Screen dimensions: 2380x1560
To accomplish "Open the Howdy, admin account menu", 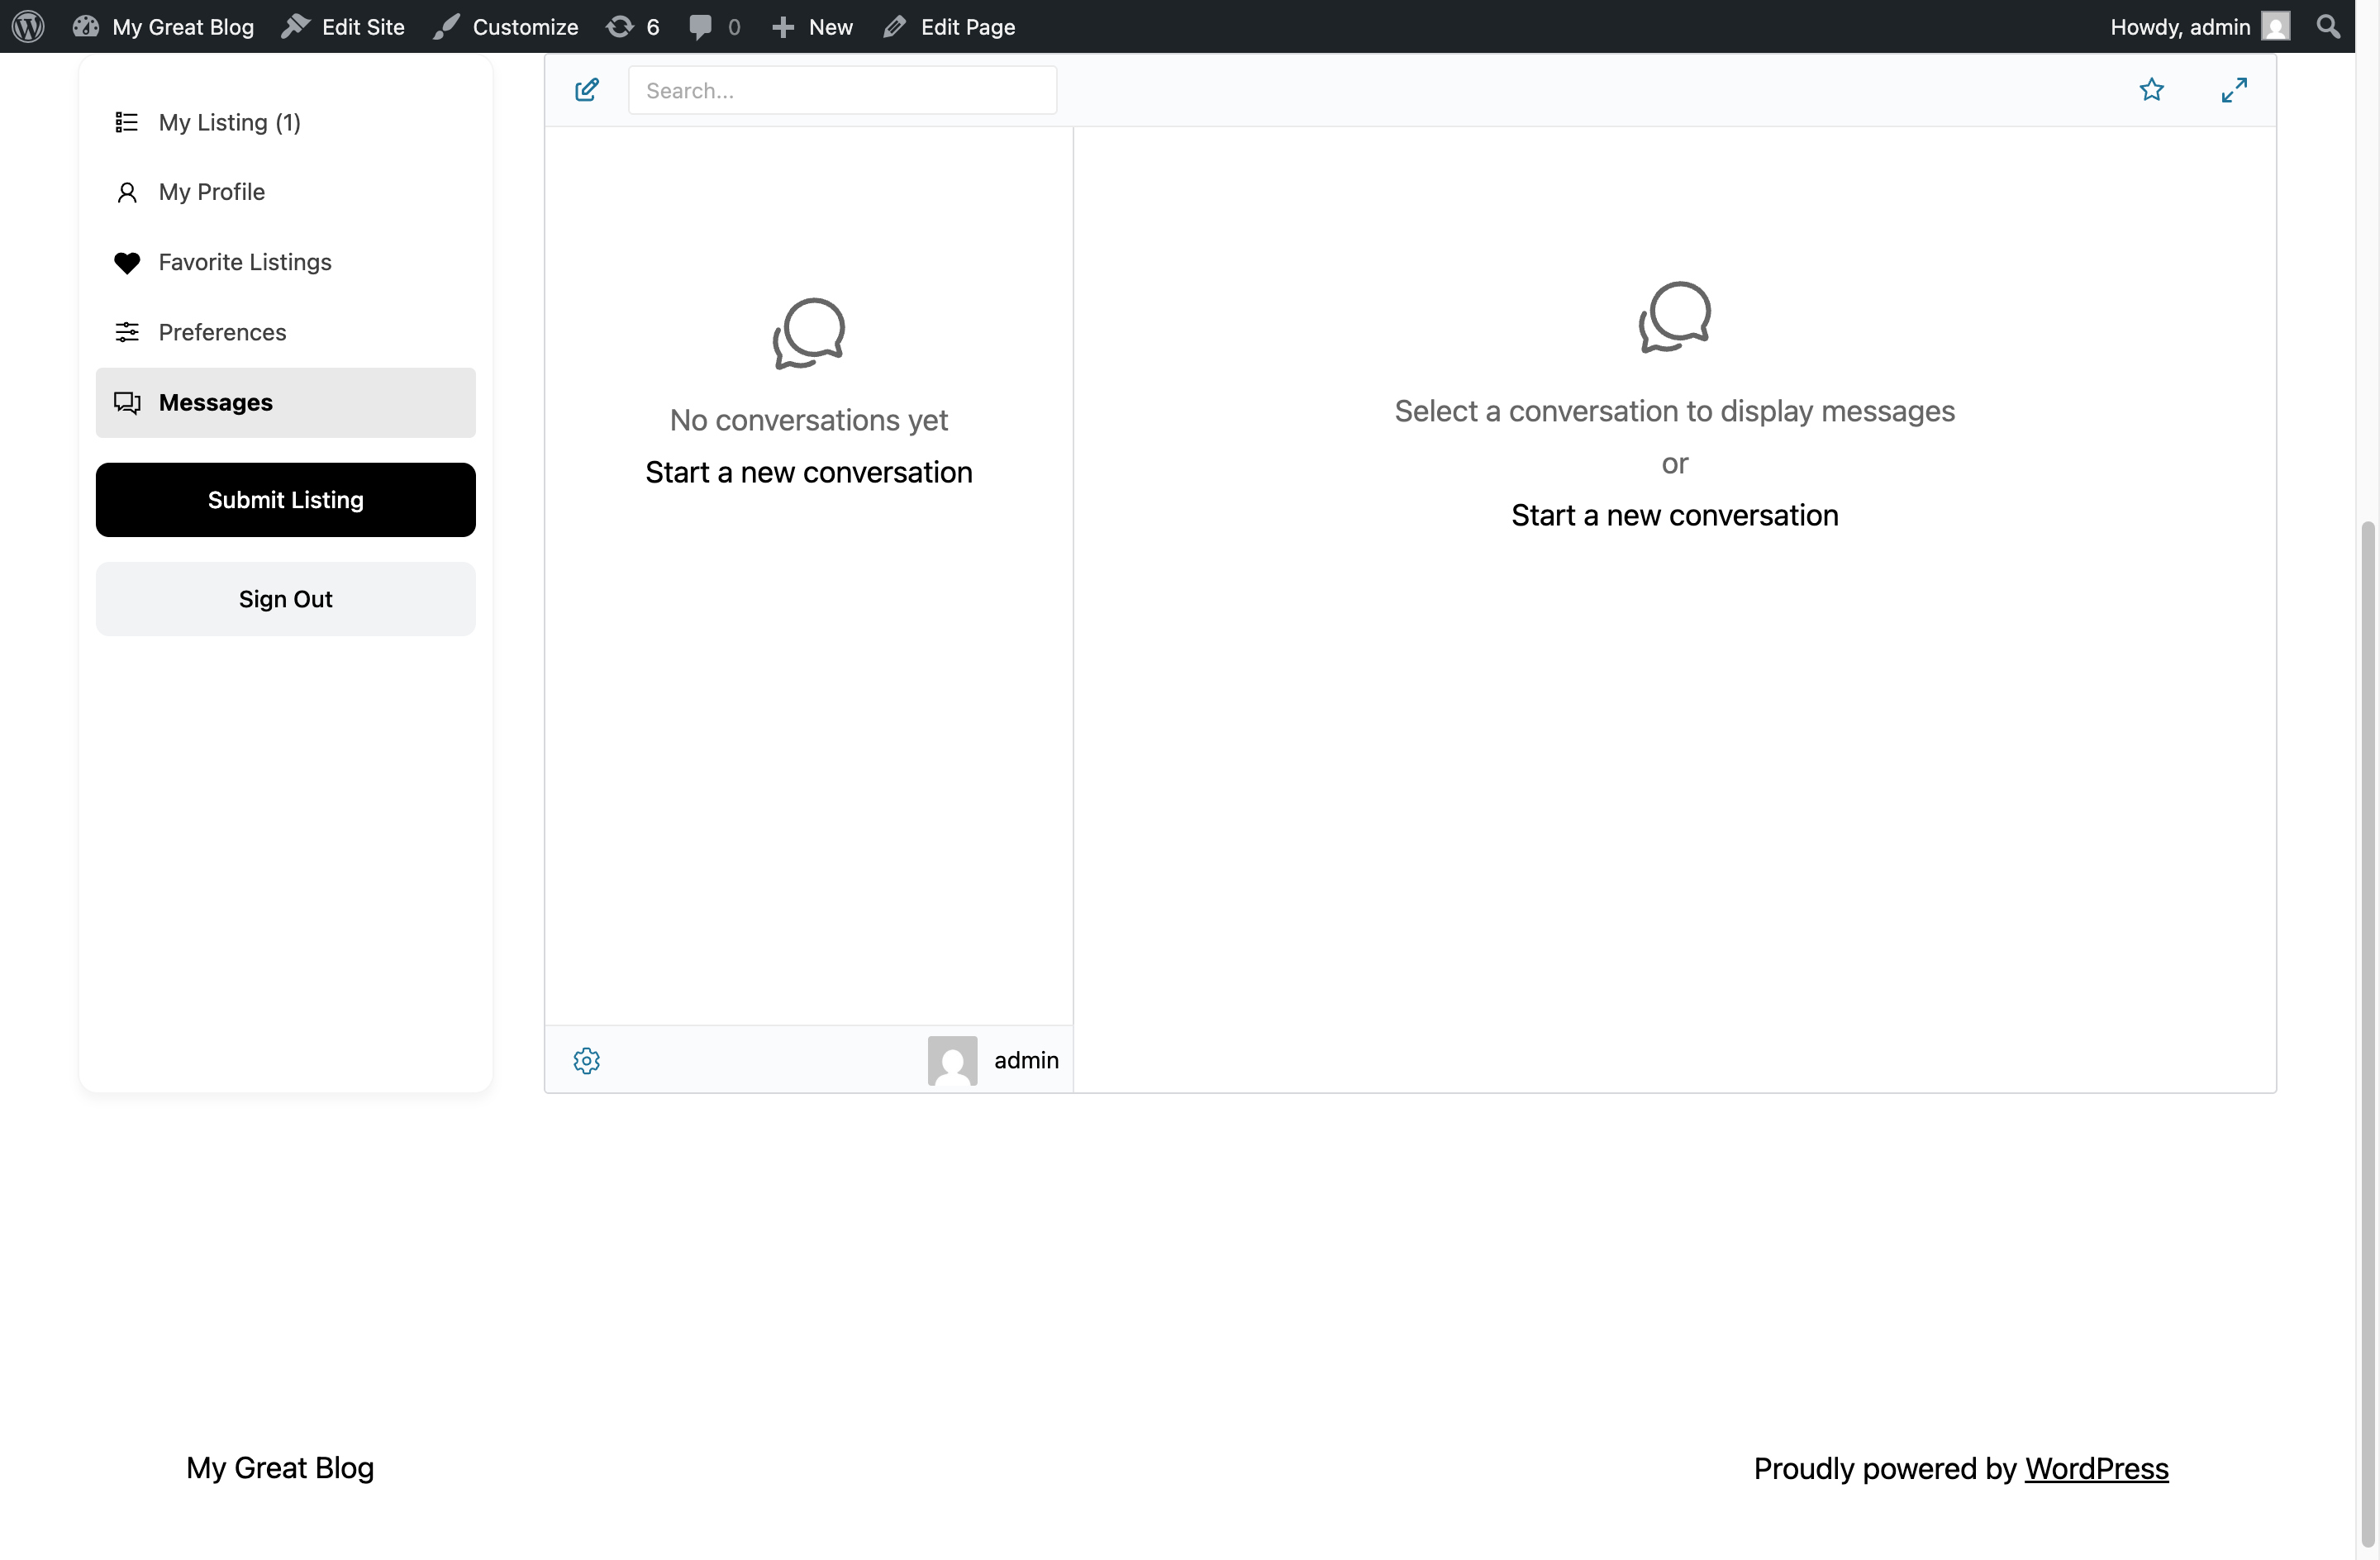I will (x=2200, y=26).
